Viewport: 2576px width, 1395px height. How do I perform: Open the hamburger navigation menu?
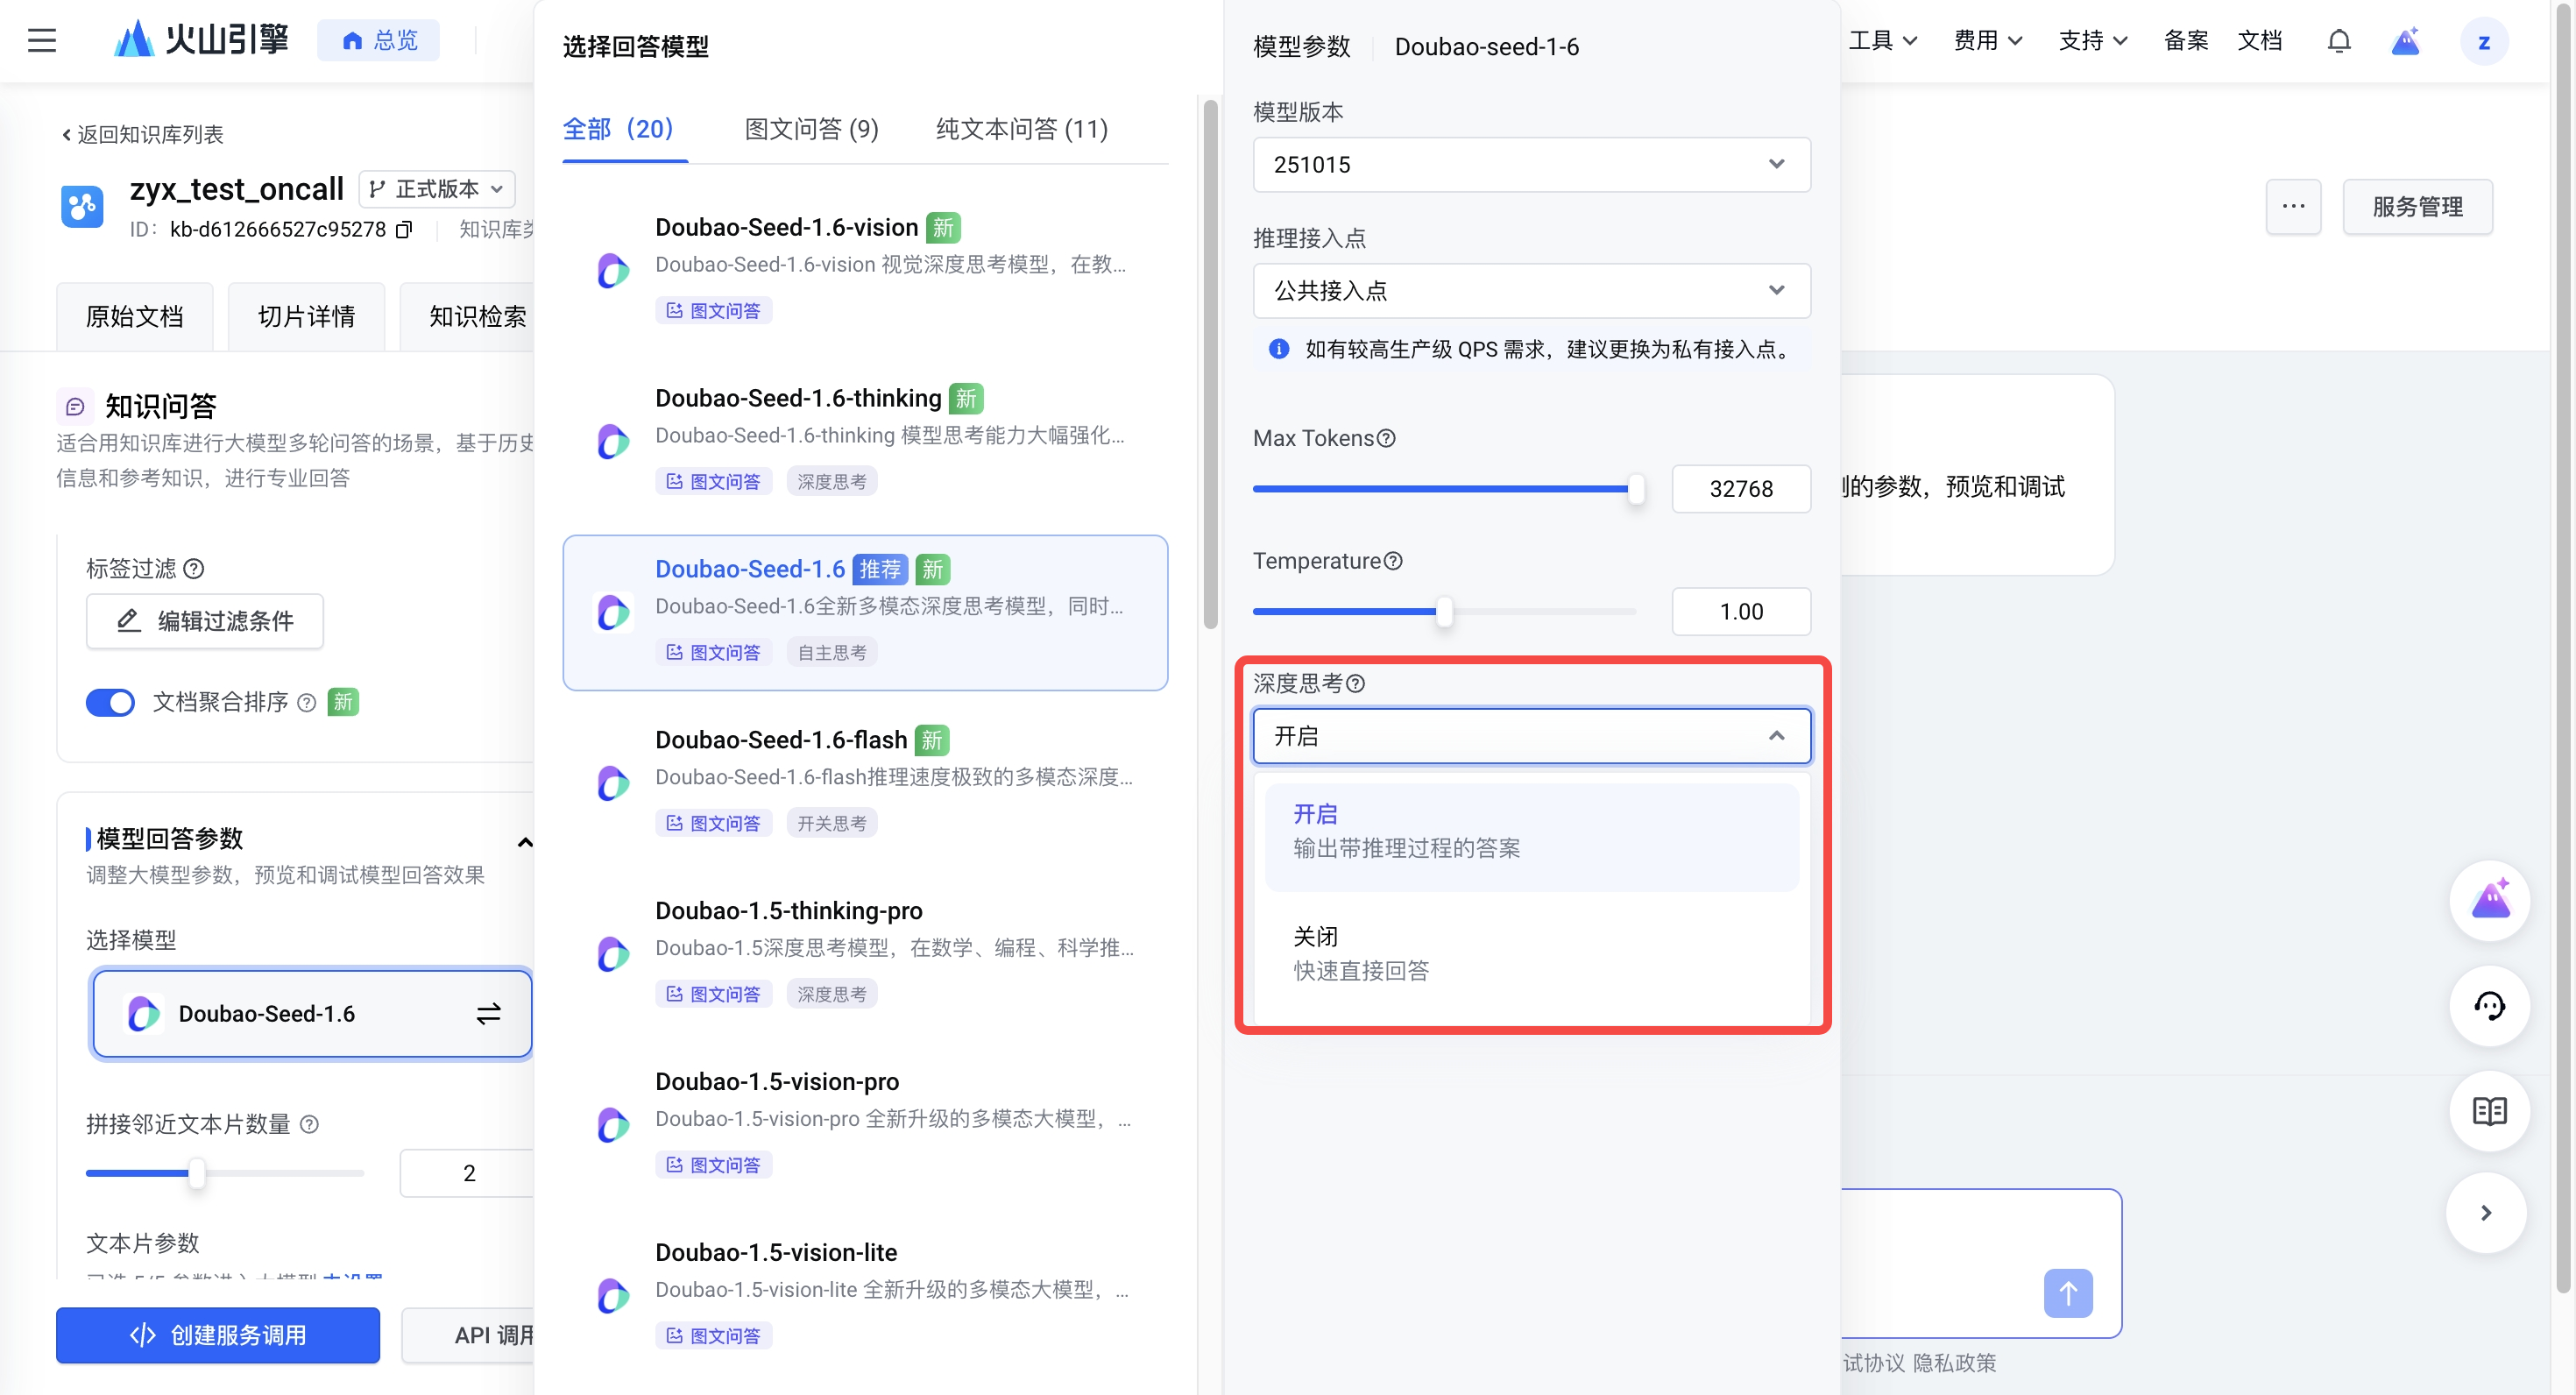point(42,41)
